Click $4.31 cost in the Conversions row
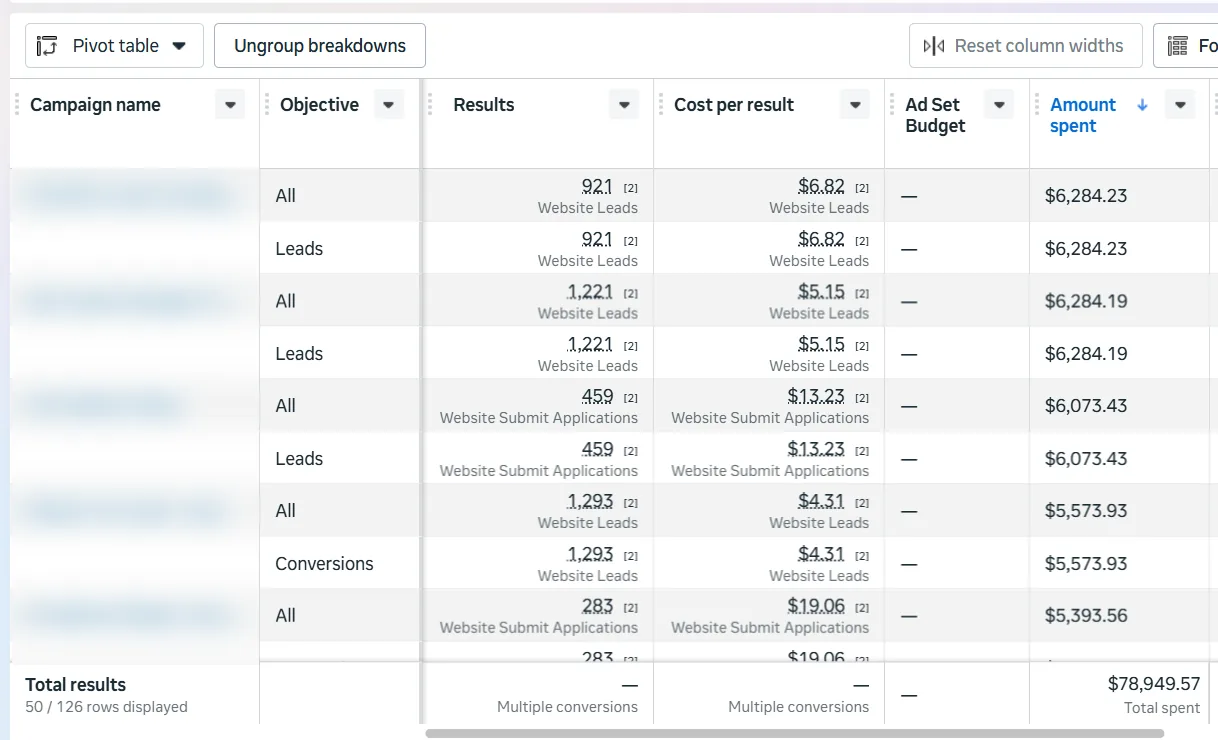1218x740 pixels. coord(821,554)
